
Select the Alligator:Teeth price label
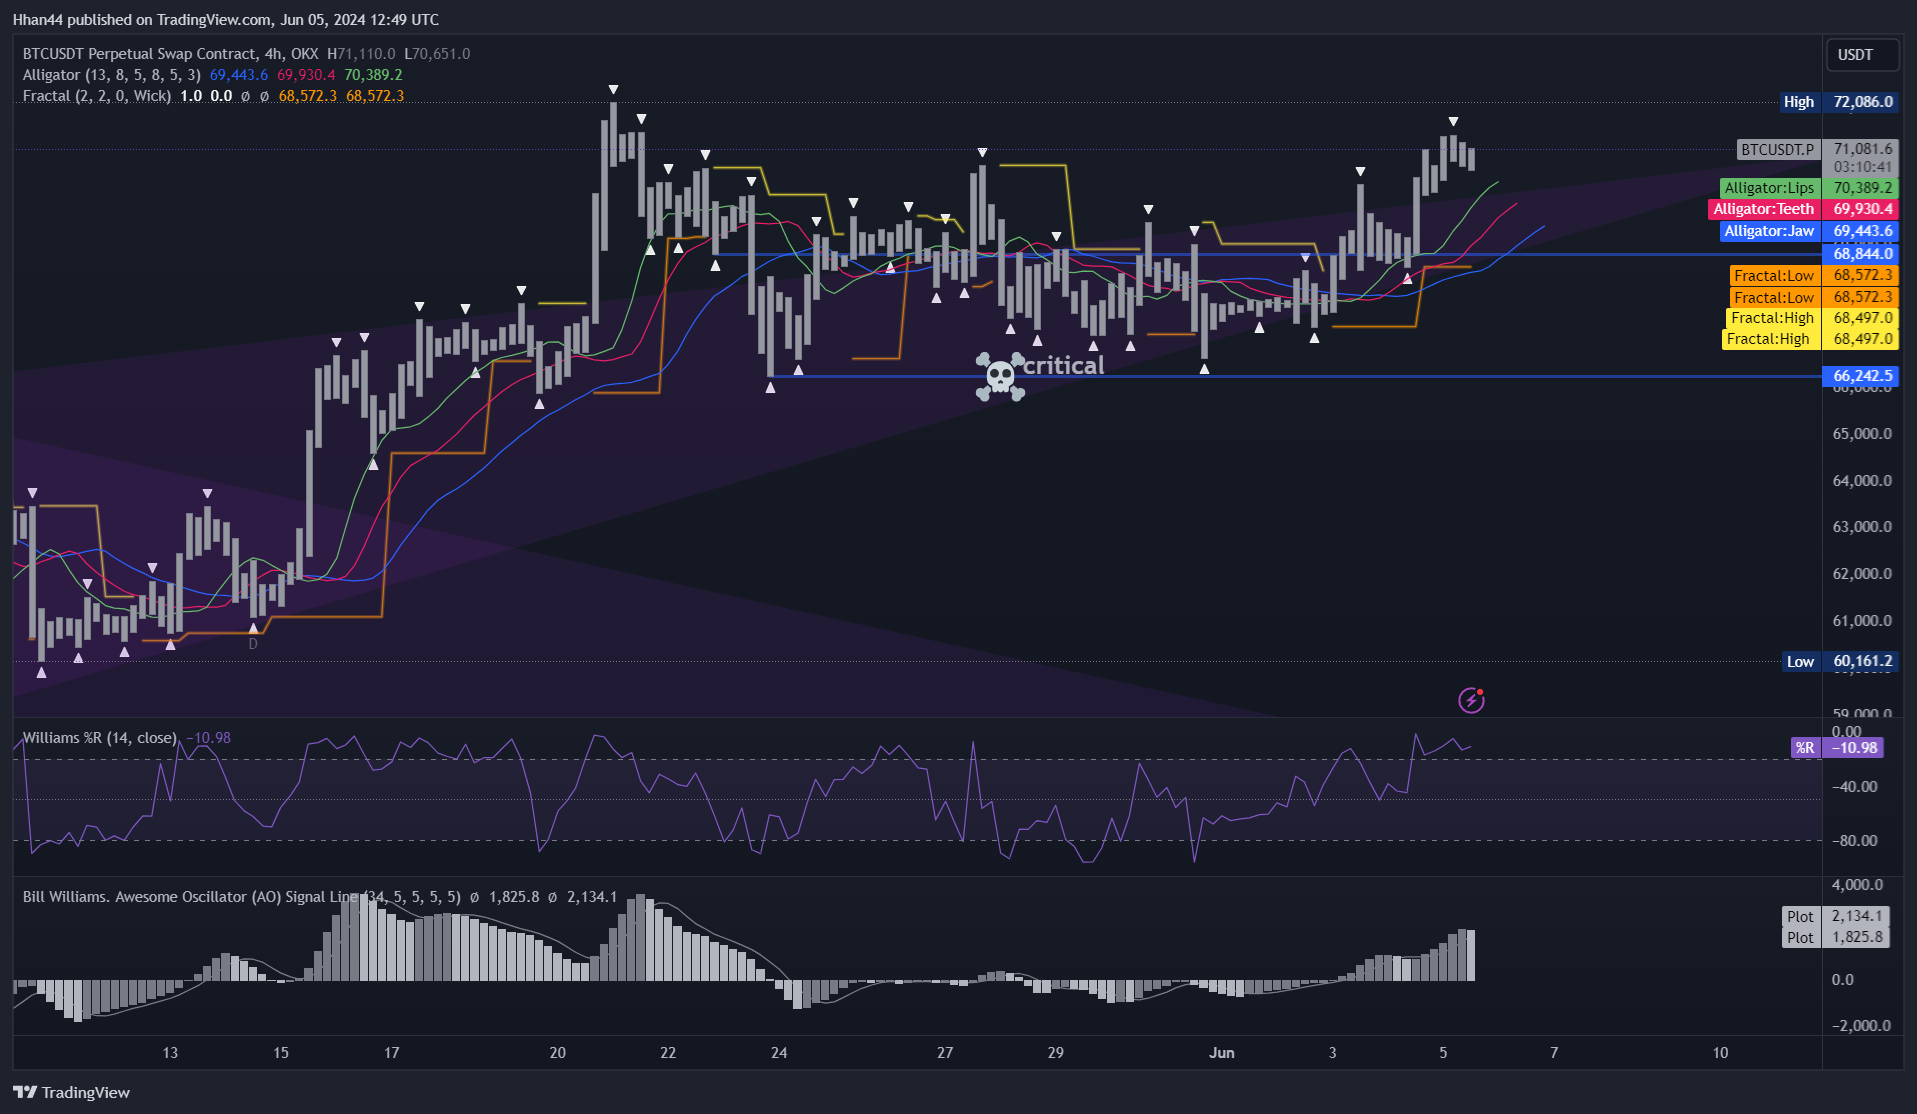1803,209
